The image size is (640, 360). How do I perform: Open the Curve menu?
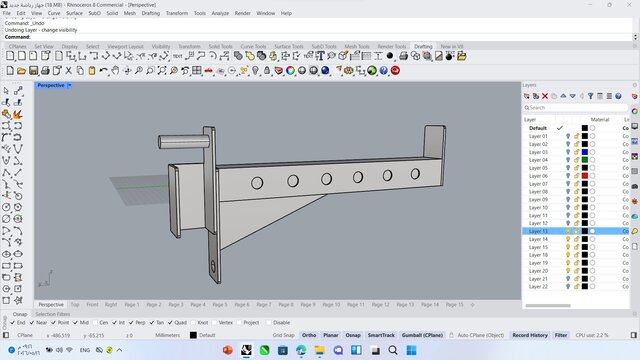54,13
